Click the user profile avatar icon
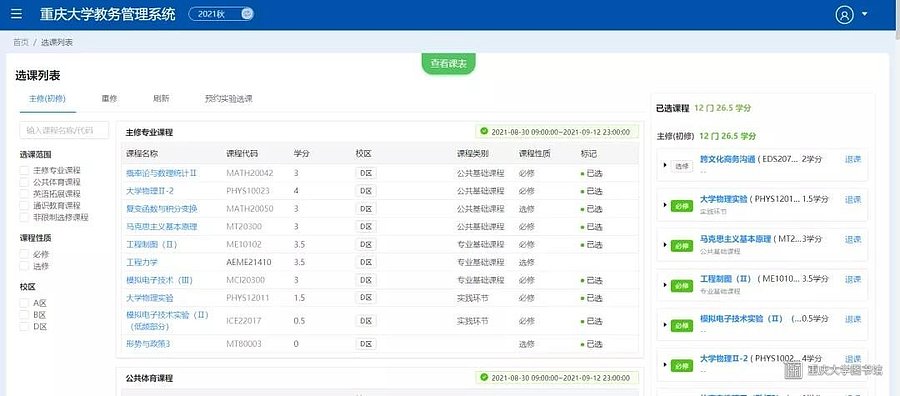Viewport: 900px width, 396px height. [x=844, y=14]
